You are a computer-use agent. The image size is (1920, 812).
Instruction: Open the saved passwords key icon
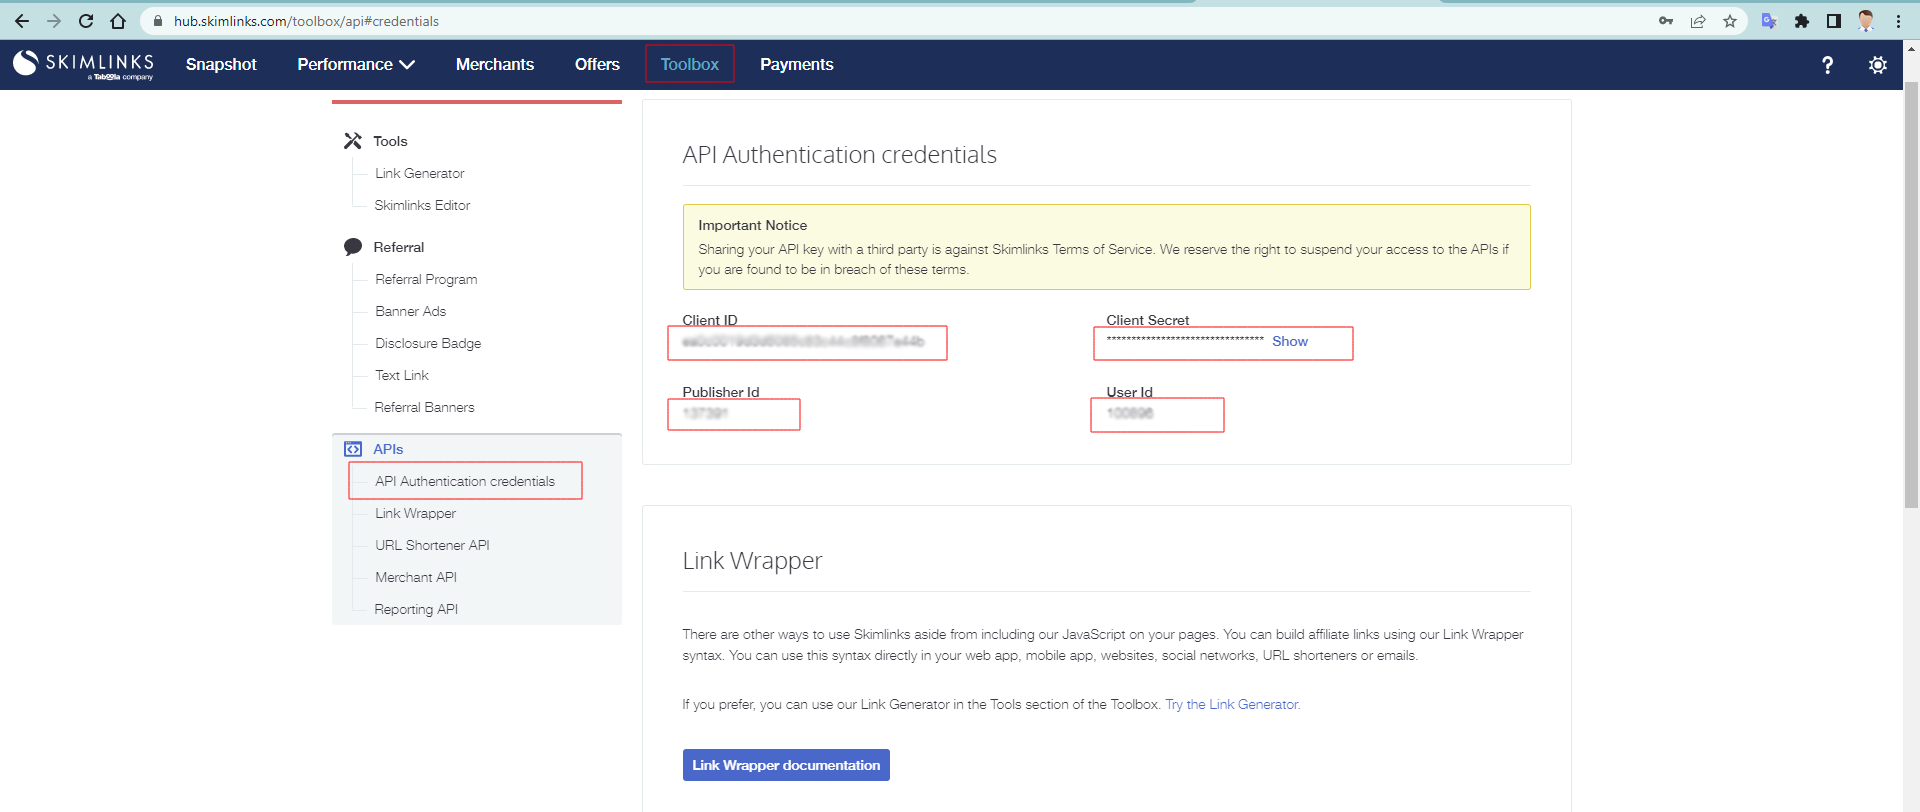tap(1666, 21)
